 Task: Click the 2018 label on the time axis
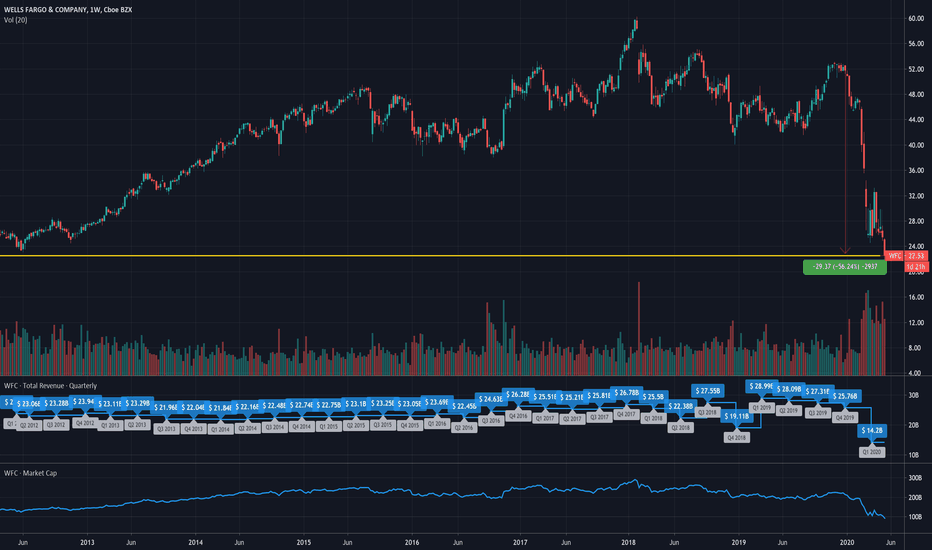[628, 542]
